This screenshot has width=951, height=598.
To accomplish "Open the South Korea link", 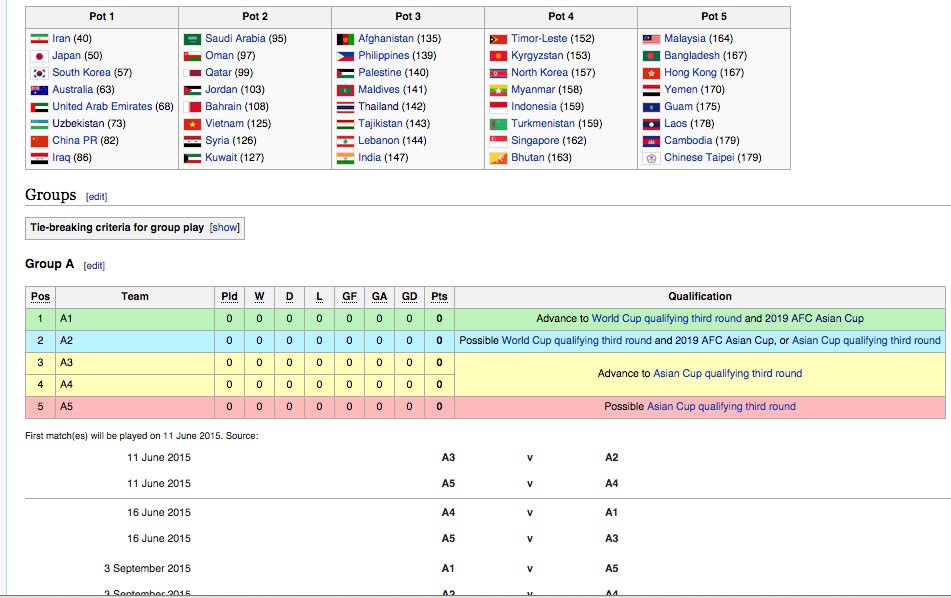I will tap(82, 73).
